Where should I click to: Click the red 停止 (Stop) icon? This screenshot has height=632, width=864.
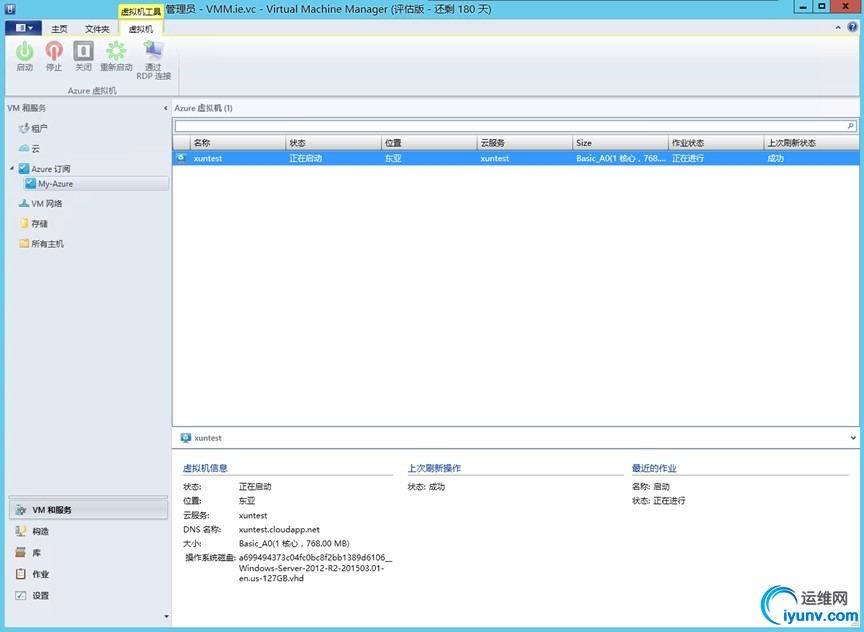pos(54,51)
